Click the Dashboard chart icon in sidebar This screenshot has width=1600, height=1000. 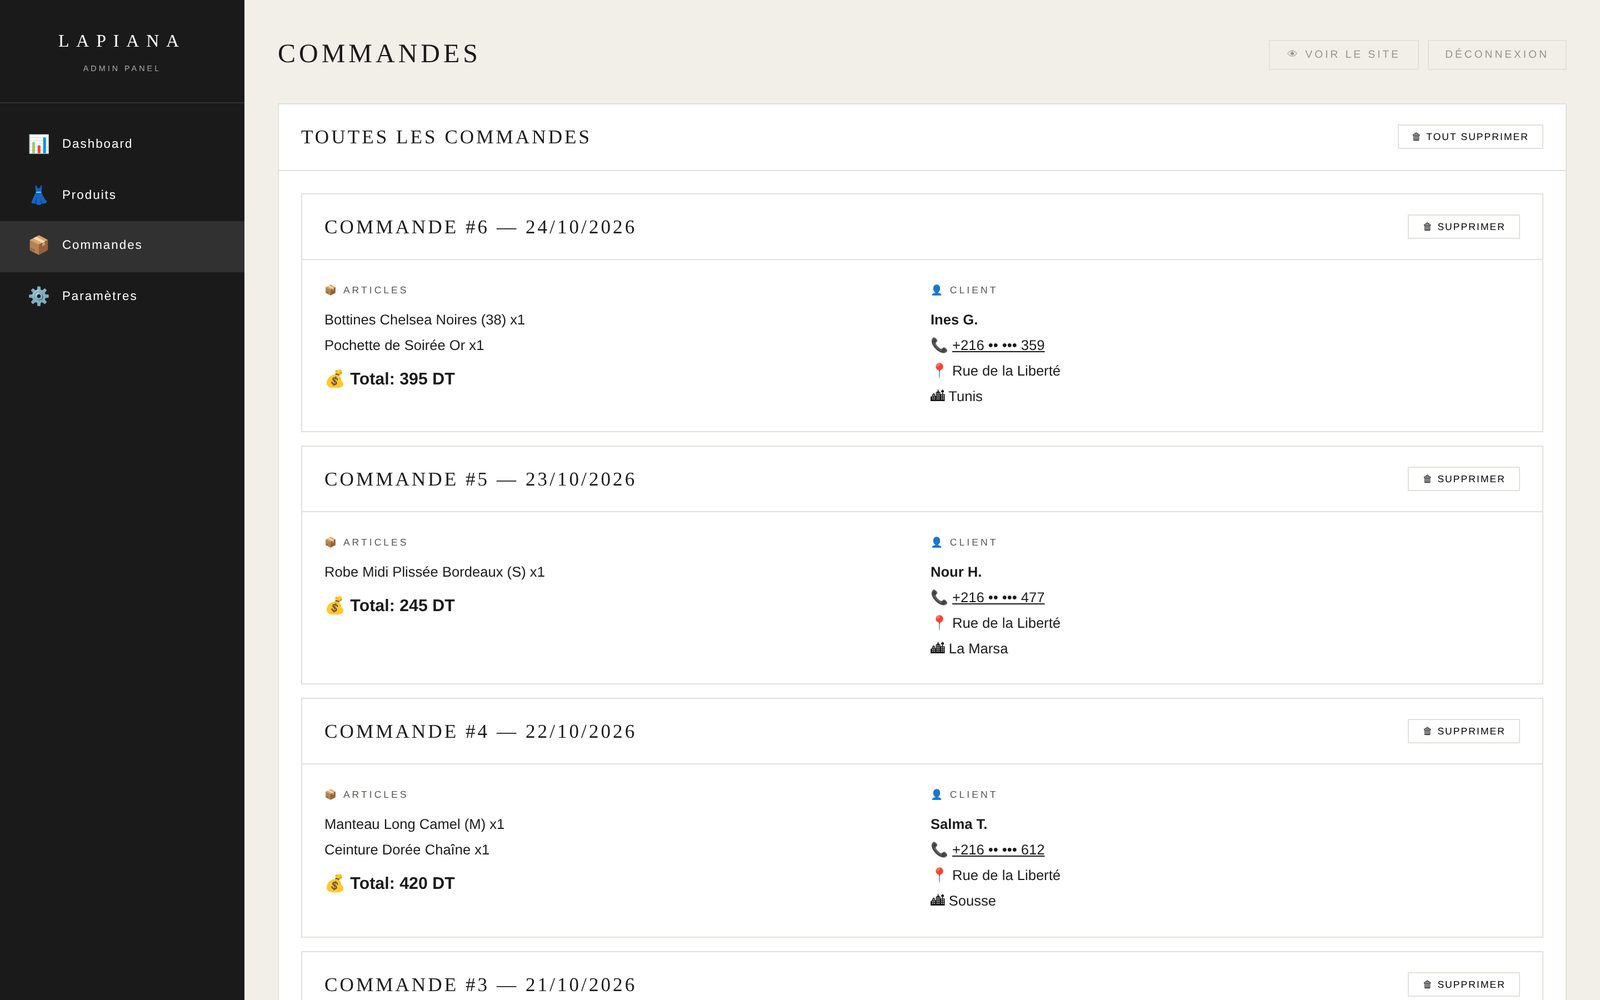point(39,144)
